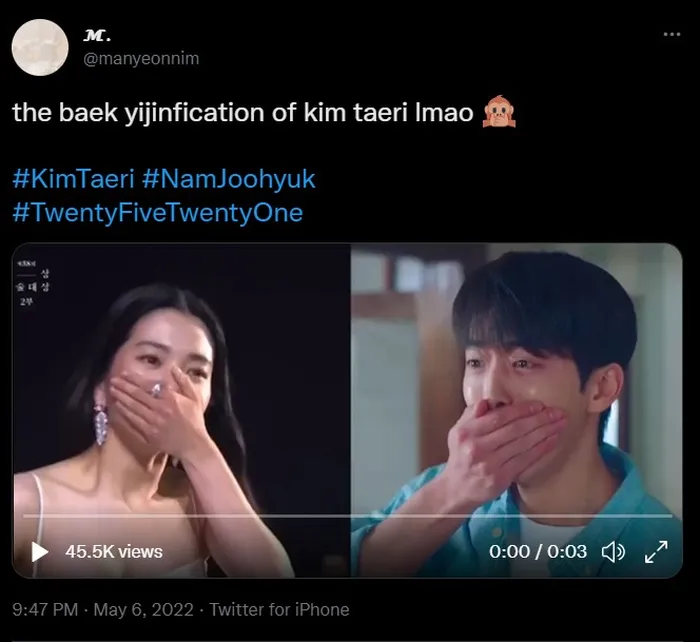Viewport: 700px width, 642px height.
Task: Open the #NamJoohyuk hashtag
Action: coord(229,180)
